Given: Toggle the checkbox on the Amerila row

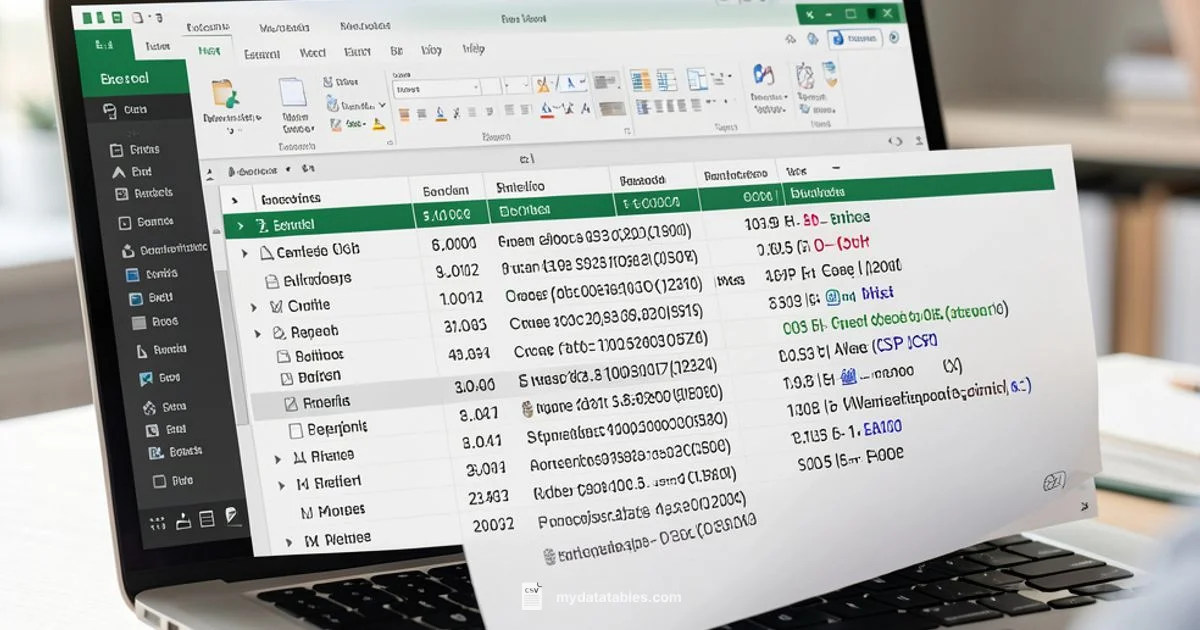Looking at the screenshot, I should click(x=291, y=401).
